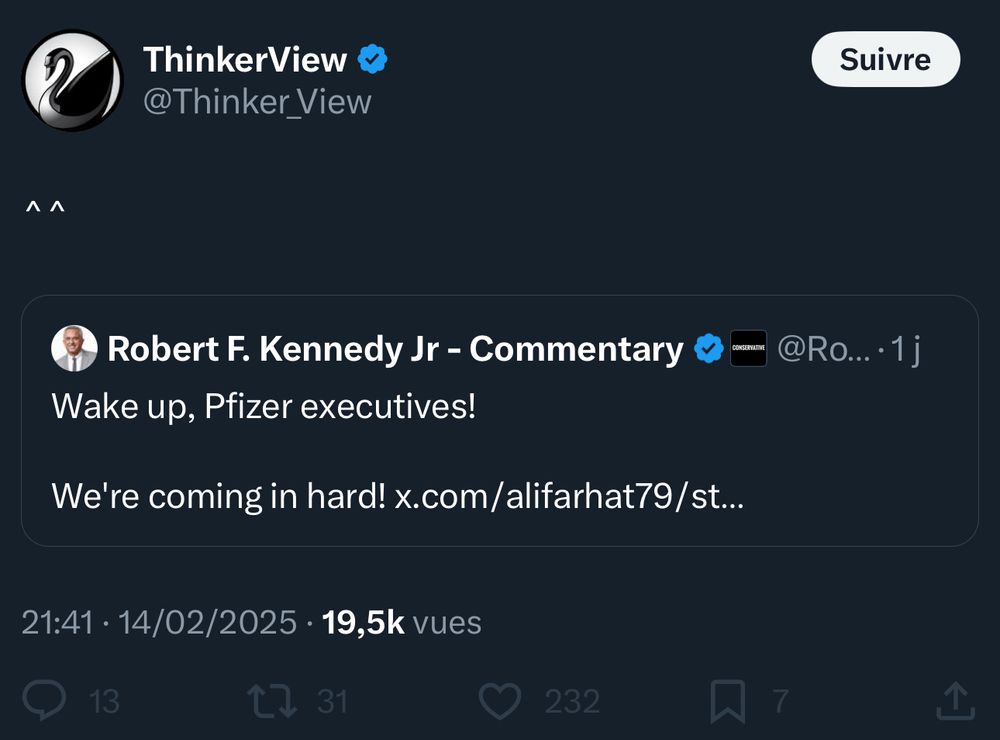Click the 21:41 · 14/02/2025 timestamp
Viewport: 1000px width, 740px height.
[159, 623]
